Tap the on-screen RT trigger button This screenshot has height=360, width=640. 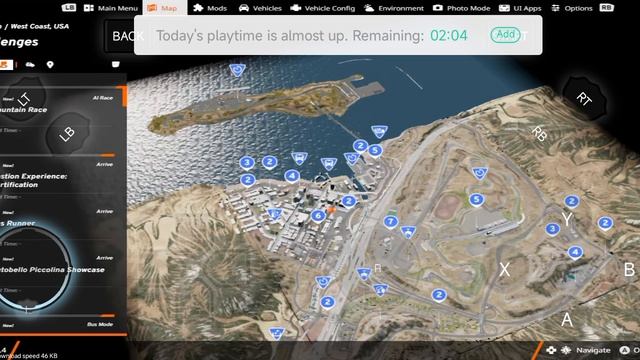(x=584, y=98)
